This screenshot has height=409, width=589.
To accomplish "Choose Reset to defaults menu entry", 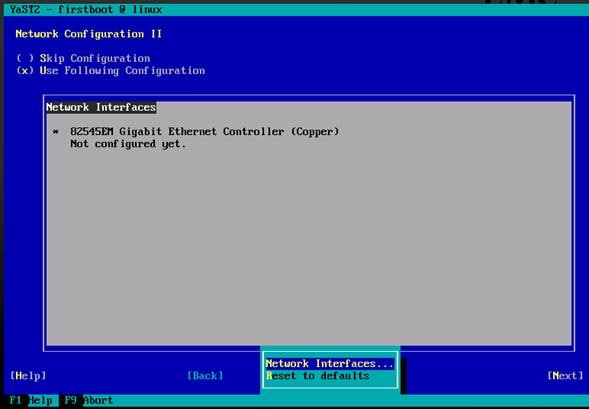I will (317, 376).
